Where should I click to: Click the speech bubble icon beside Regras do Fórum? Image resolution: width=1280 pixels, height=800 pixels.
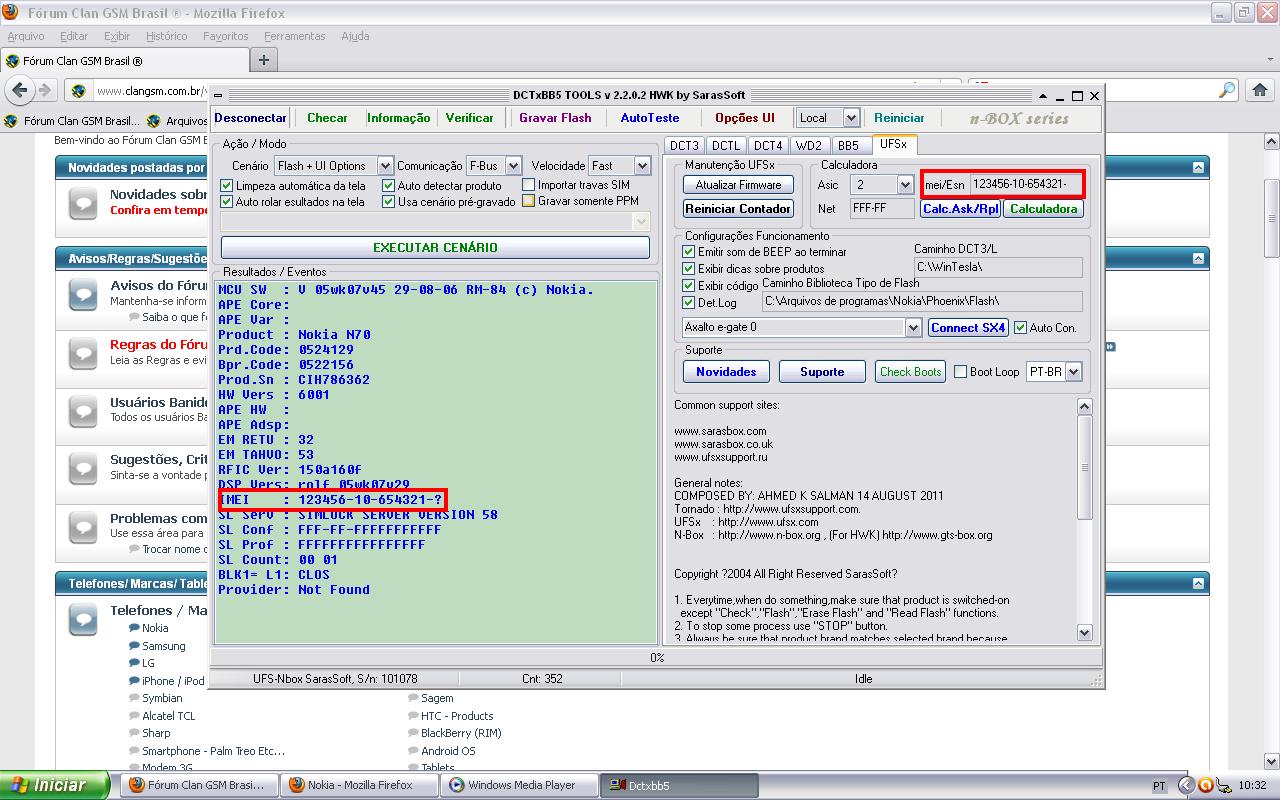[83, 352]
